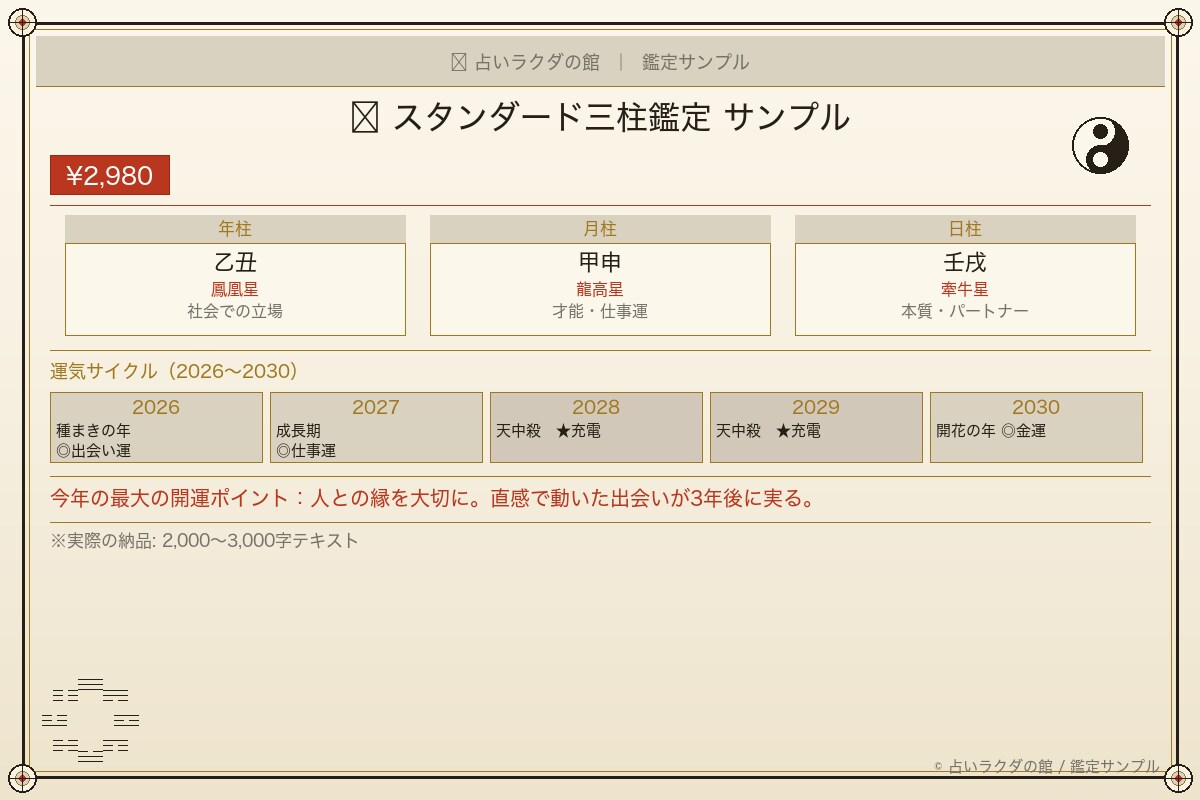Click the footer © 占いラクダの館 credit

point(1047,766)
